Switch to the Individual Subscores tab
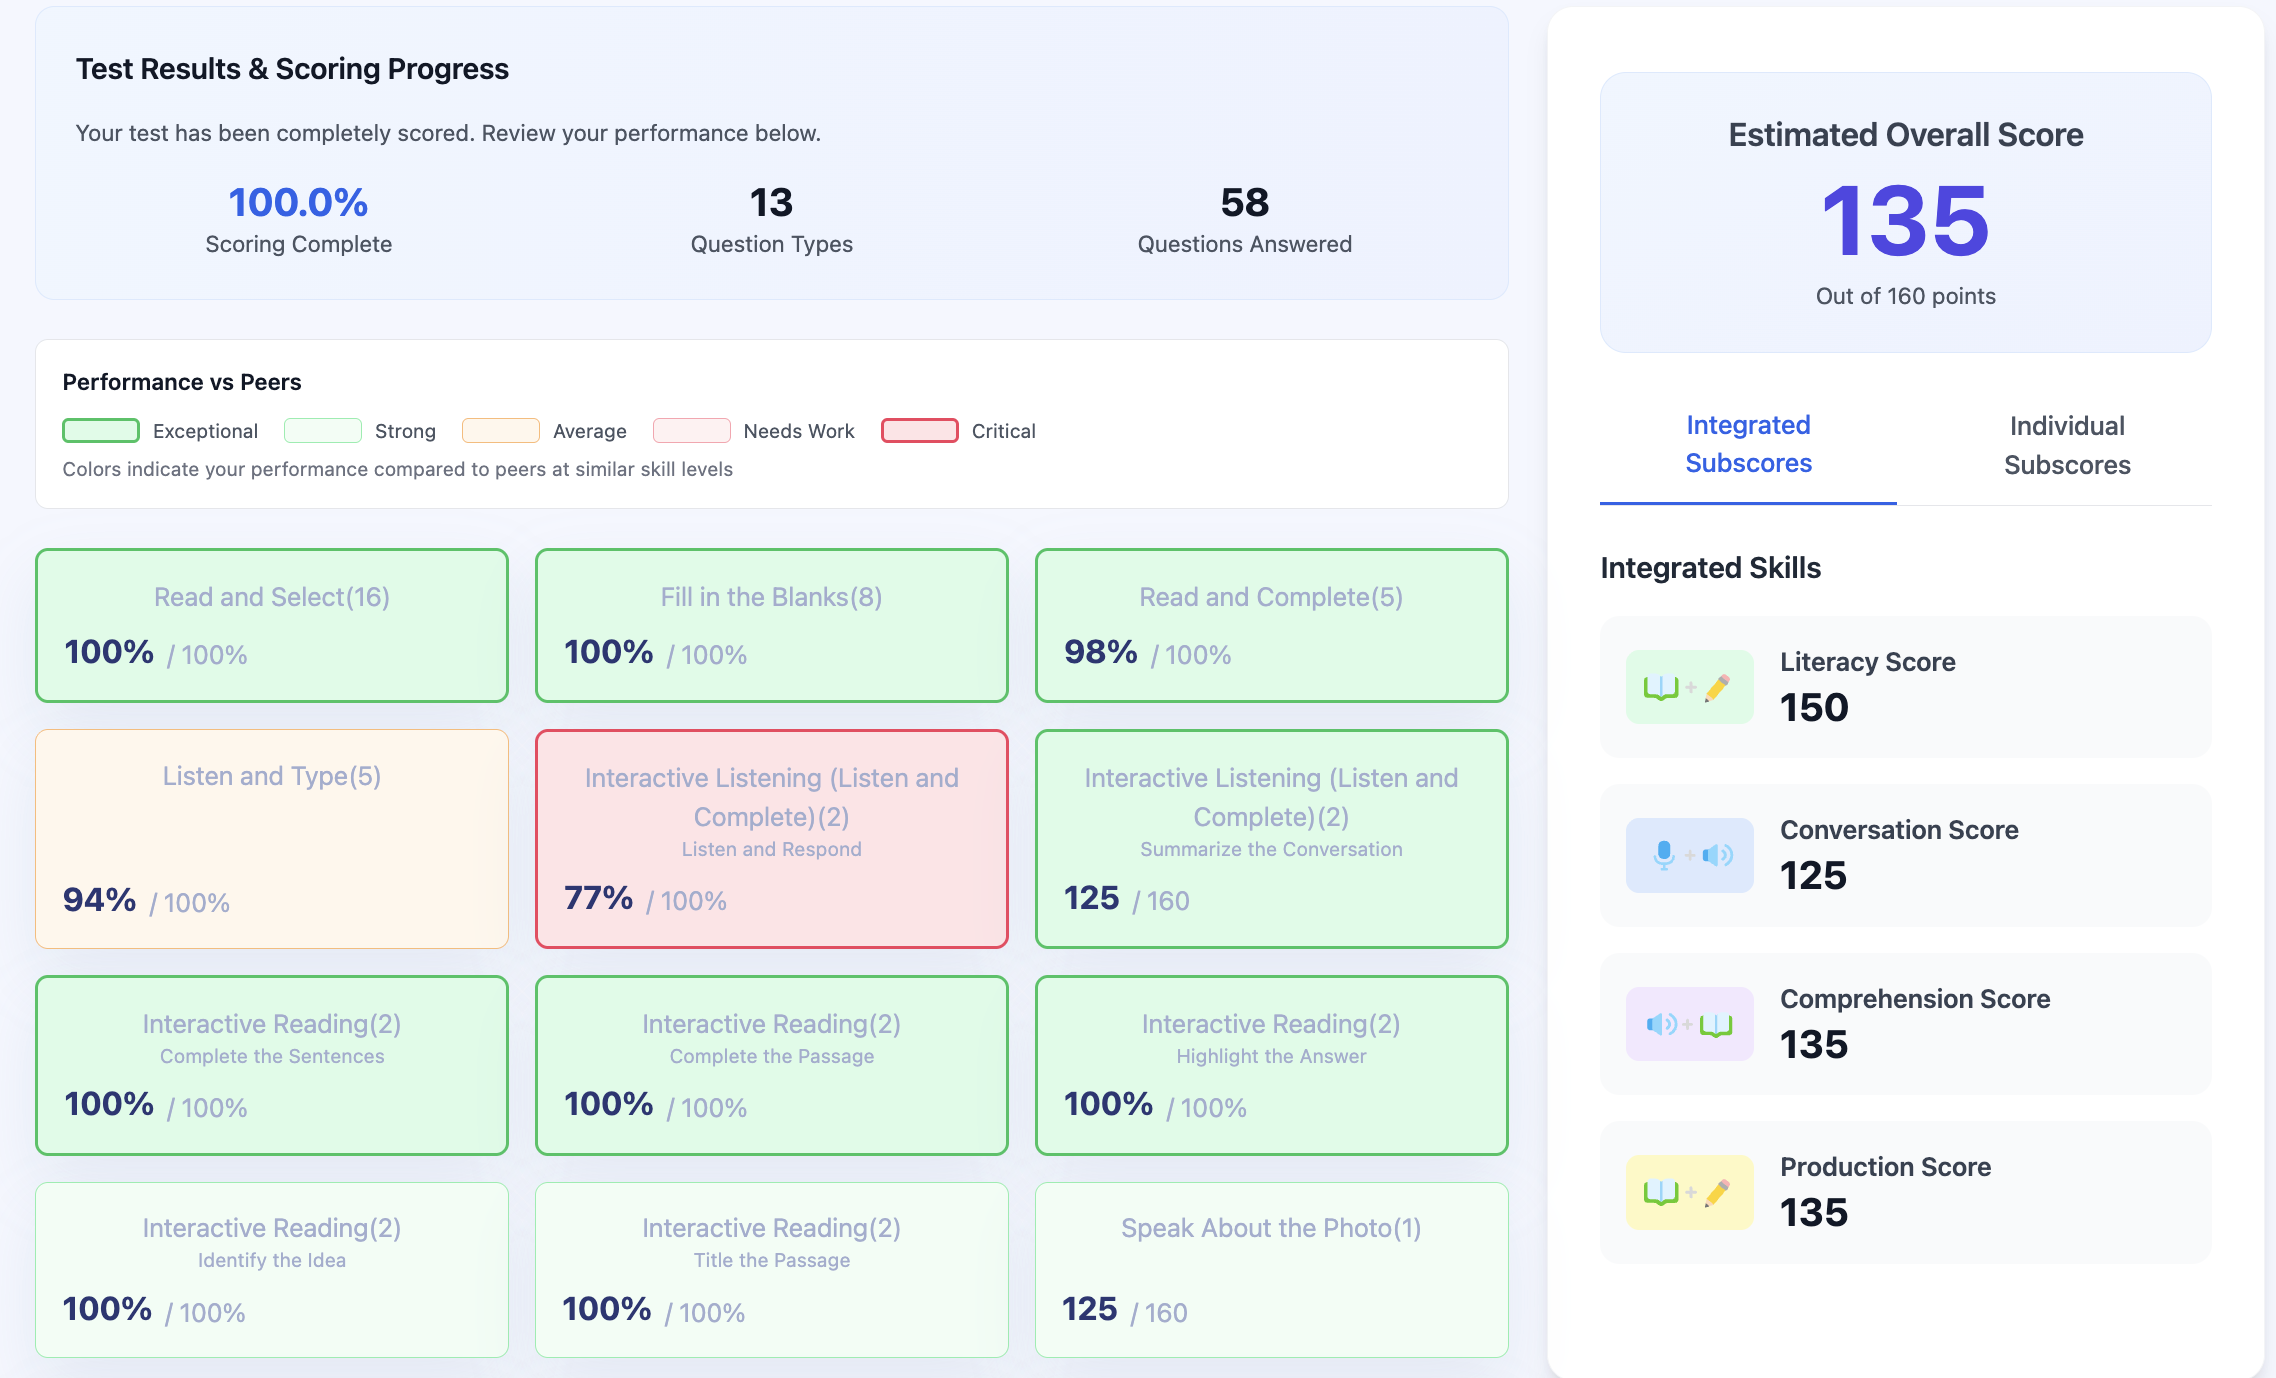Screen dimensions: 2276x1378 [2066, 445]
